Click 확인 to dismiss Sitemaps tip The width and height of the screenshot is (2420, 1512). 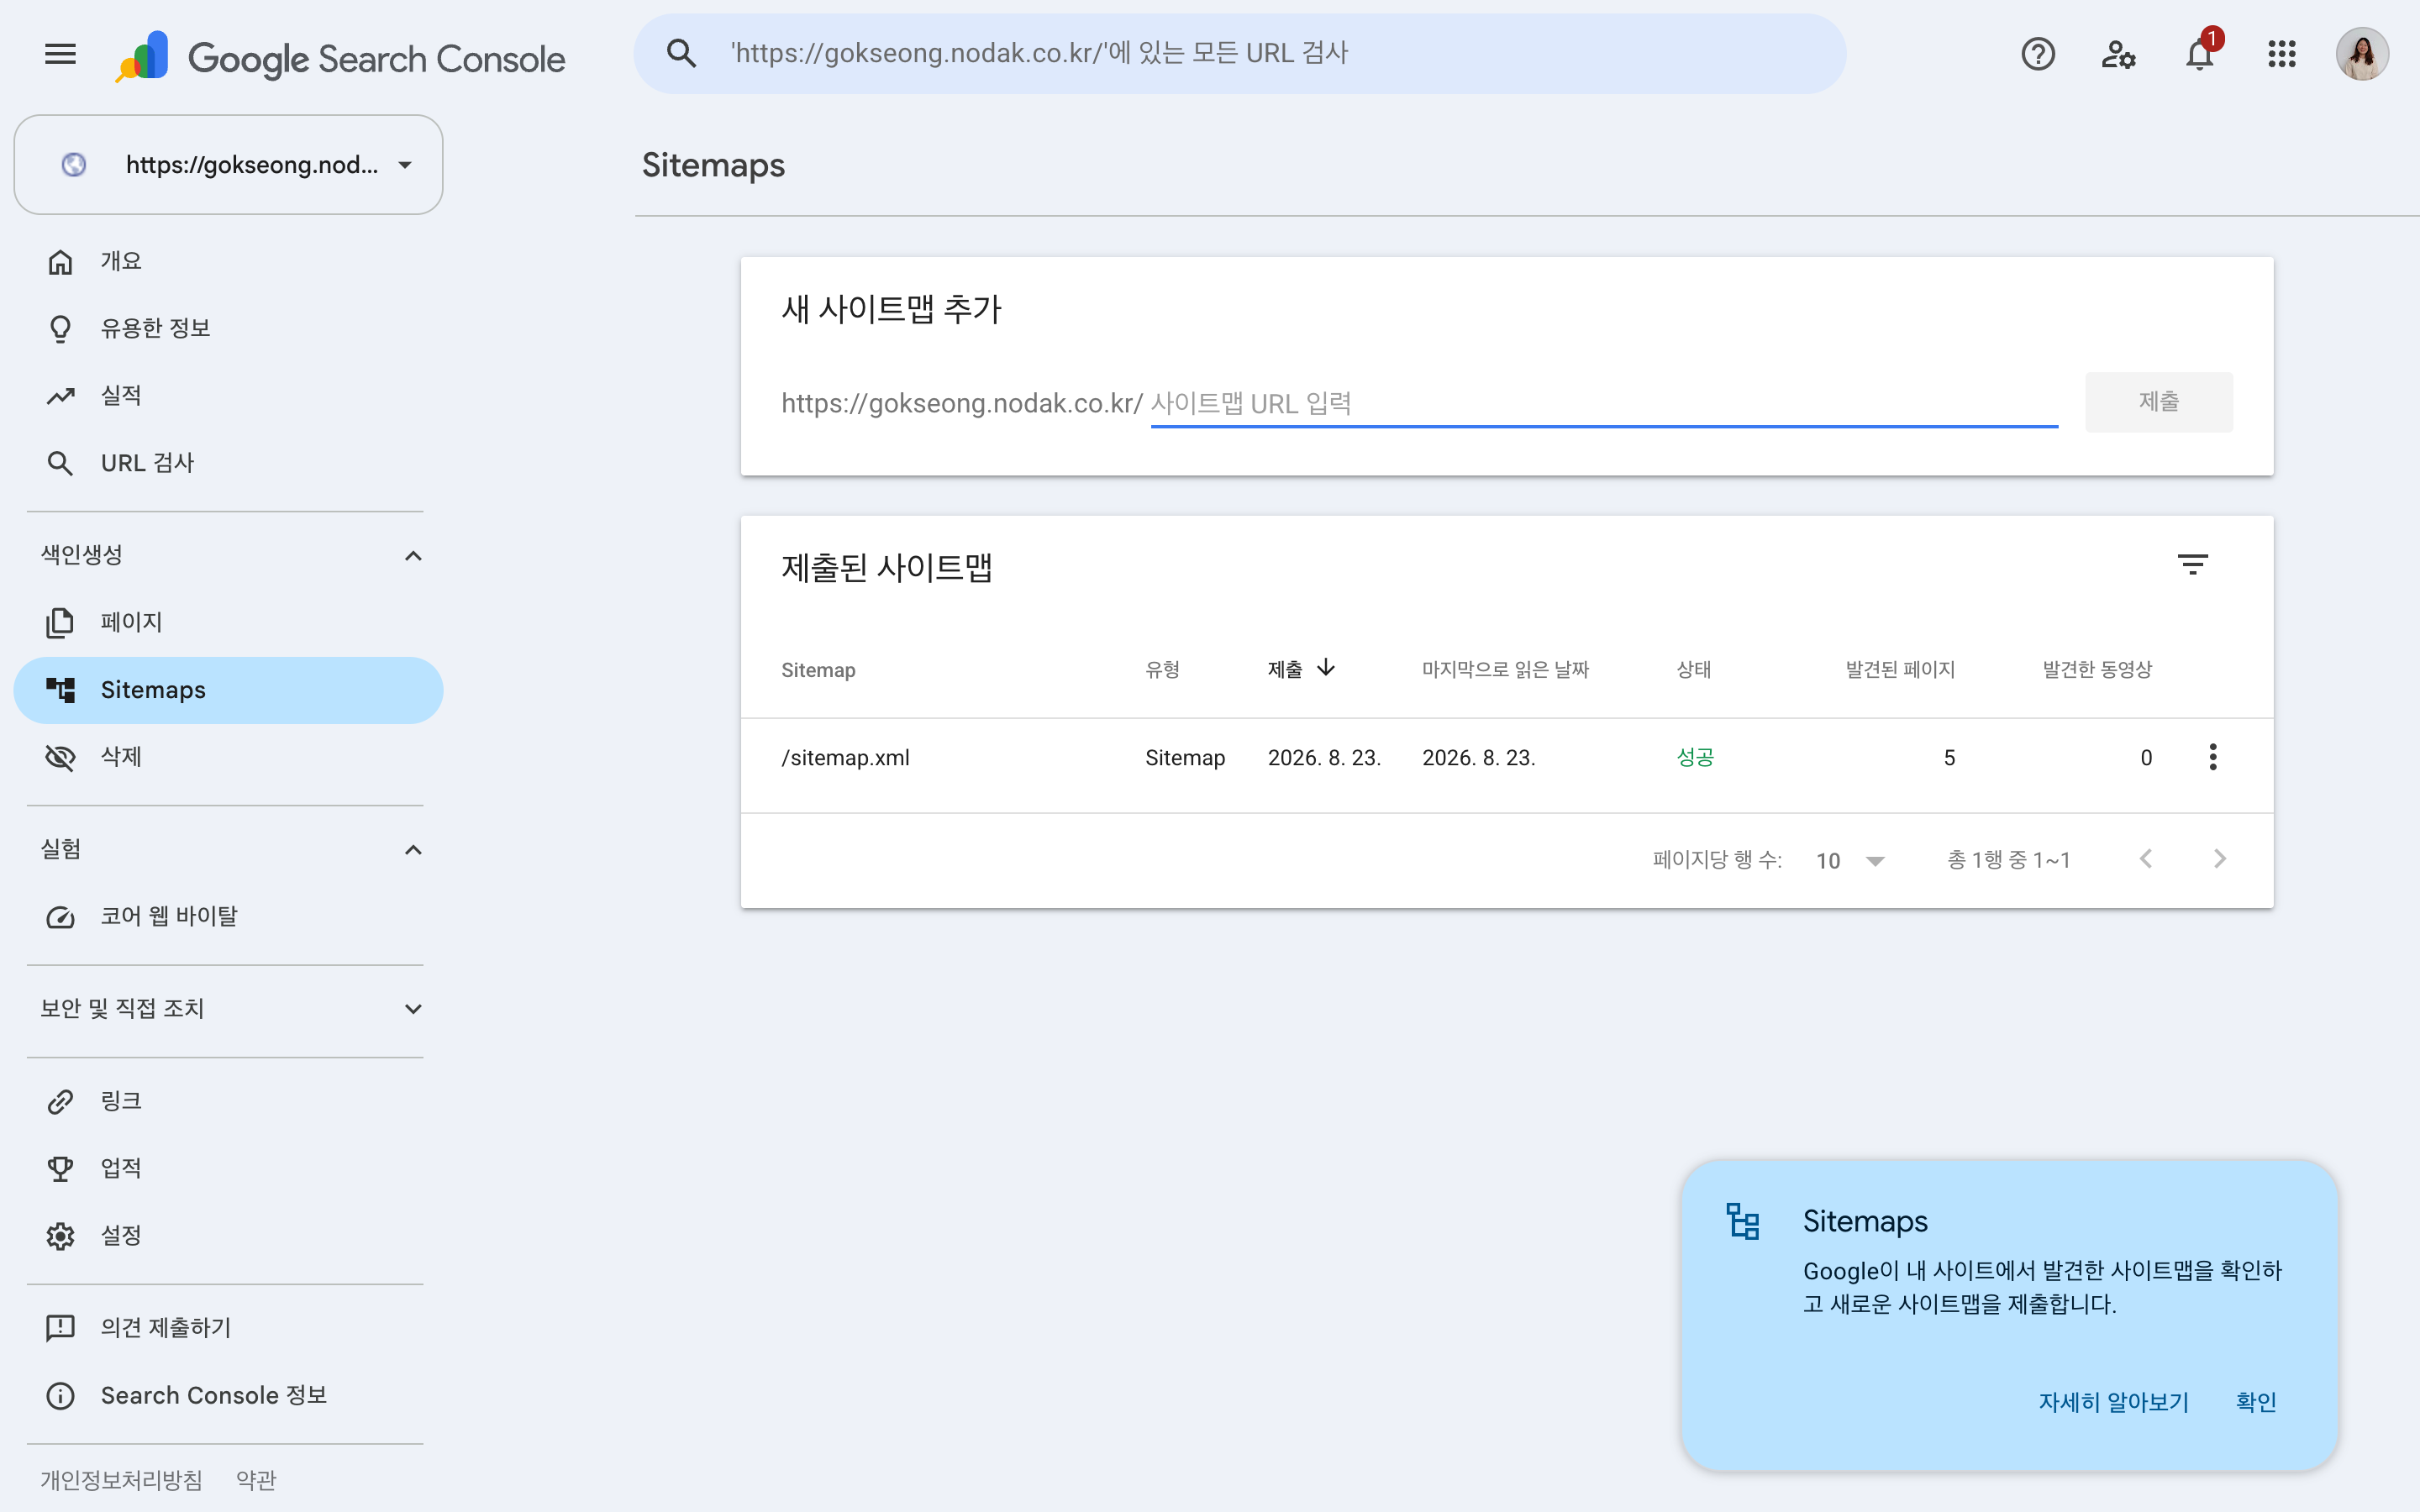coord(2256,1403)
